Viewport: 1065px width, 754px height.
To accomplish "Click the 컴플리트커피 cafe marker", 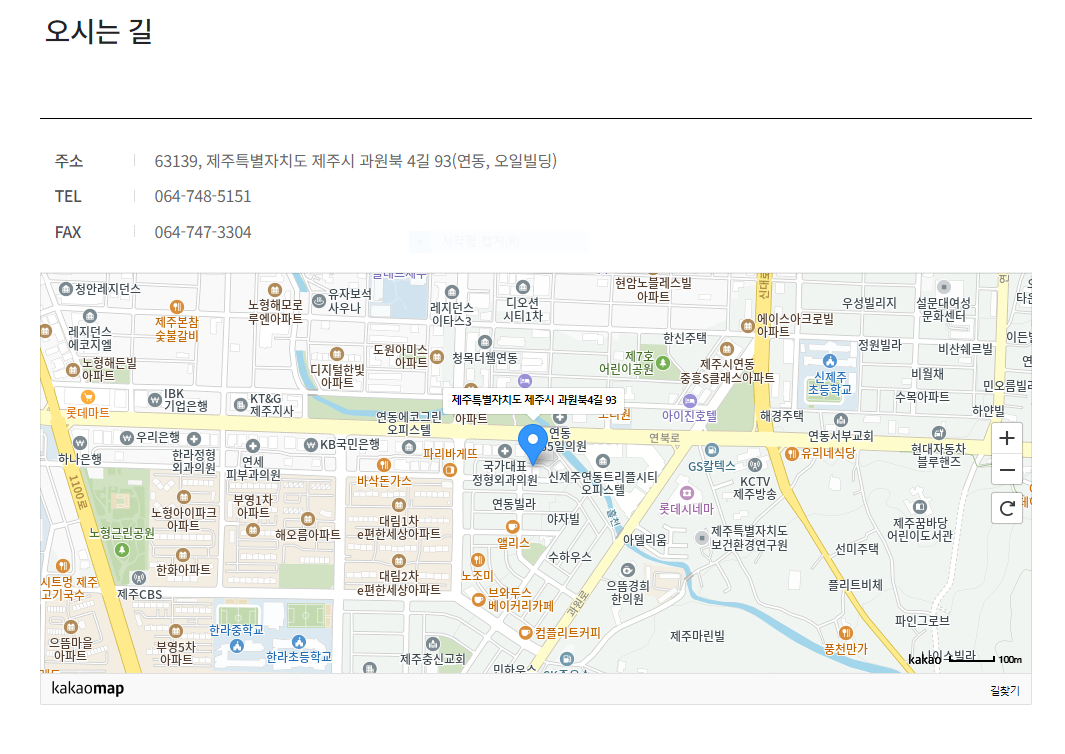I will [526, 632].
